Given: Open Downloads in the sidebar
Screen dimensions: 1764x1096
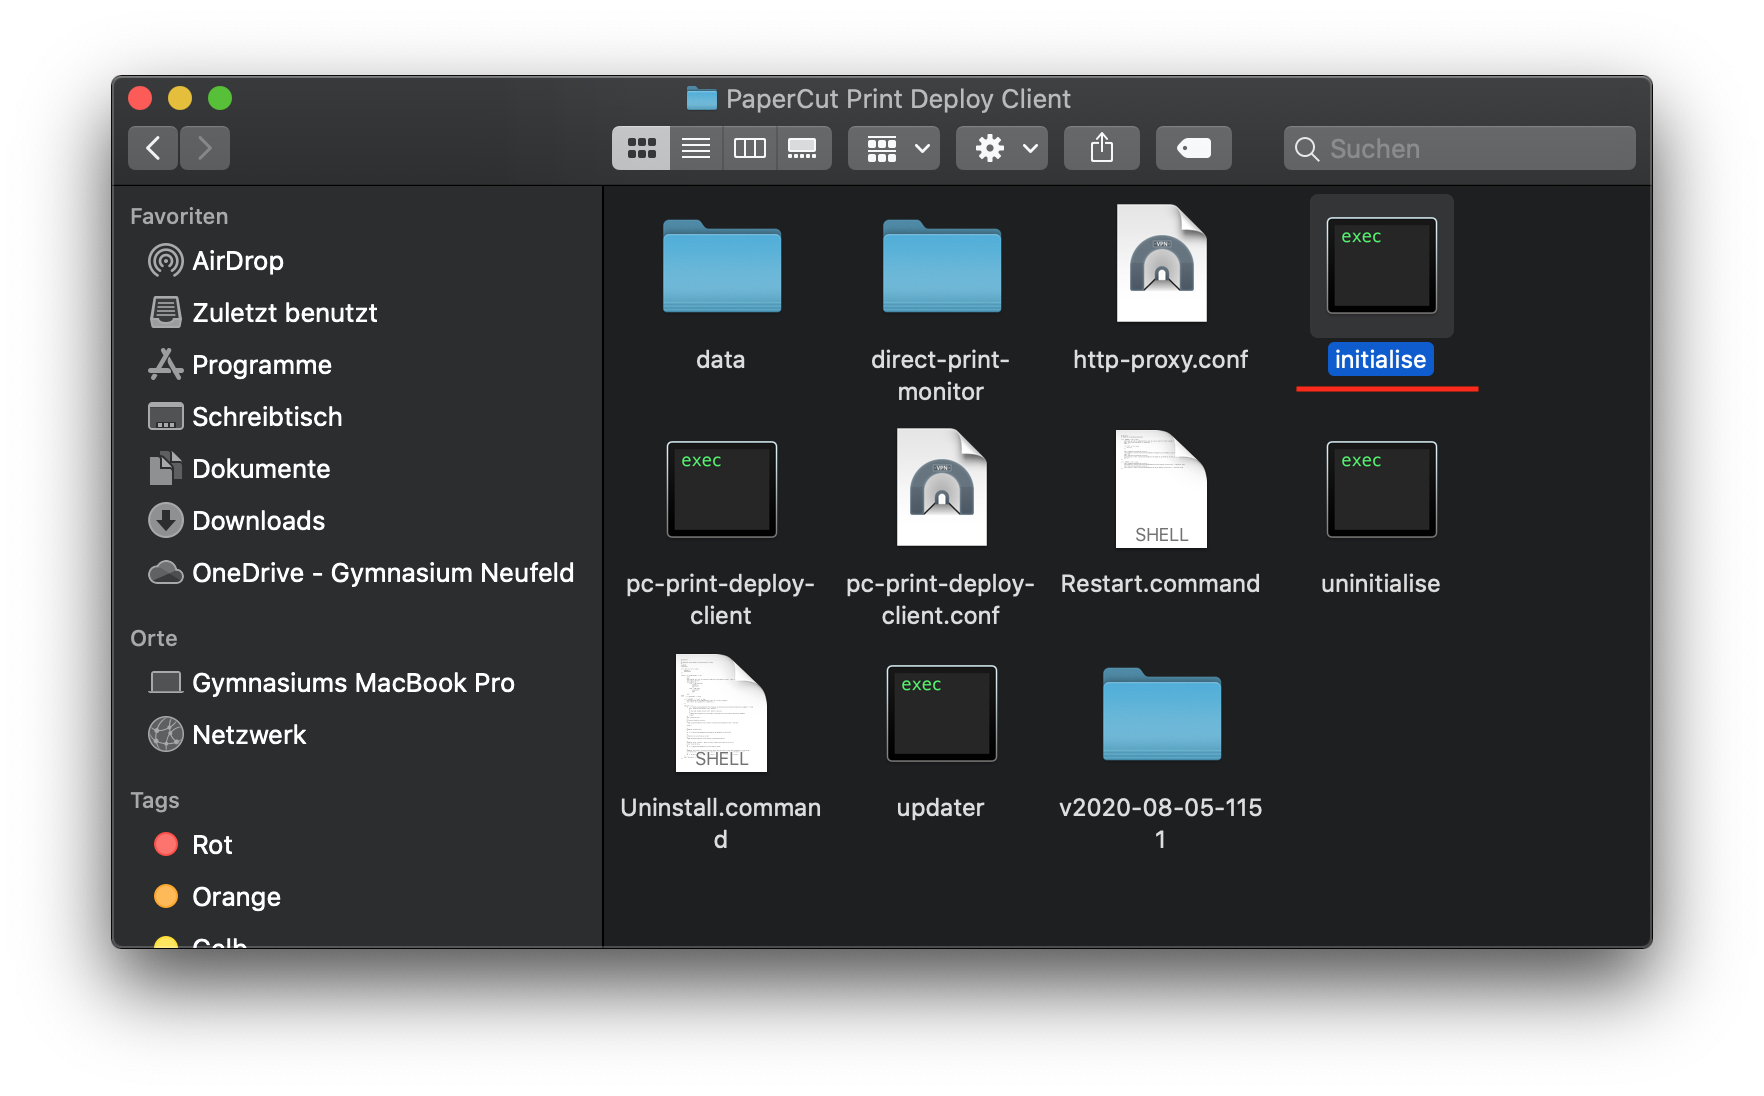Looking at the screenshot, I should 258,521.
